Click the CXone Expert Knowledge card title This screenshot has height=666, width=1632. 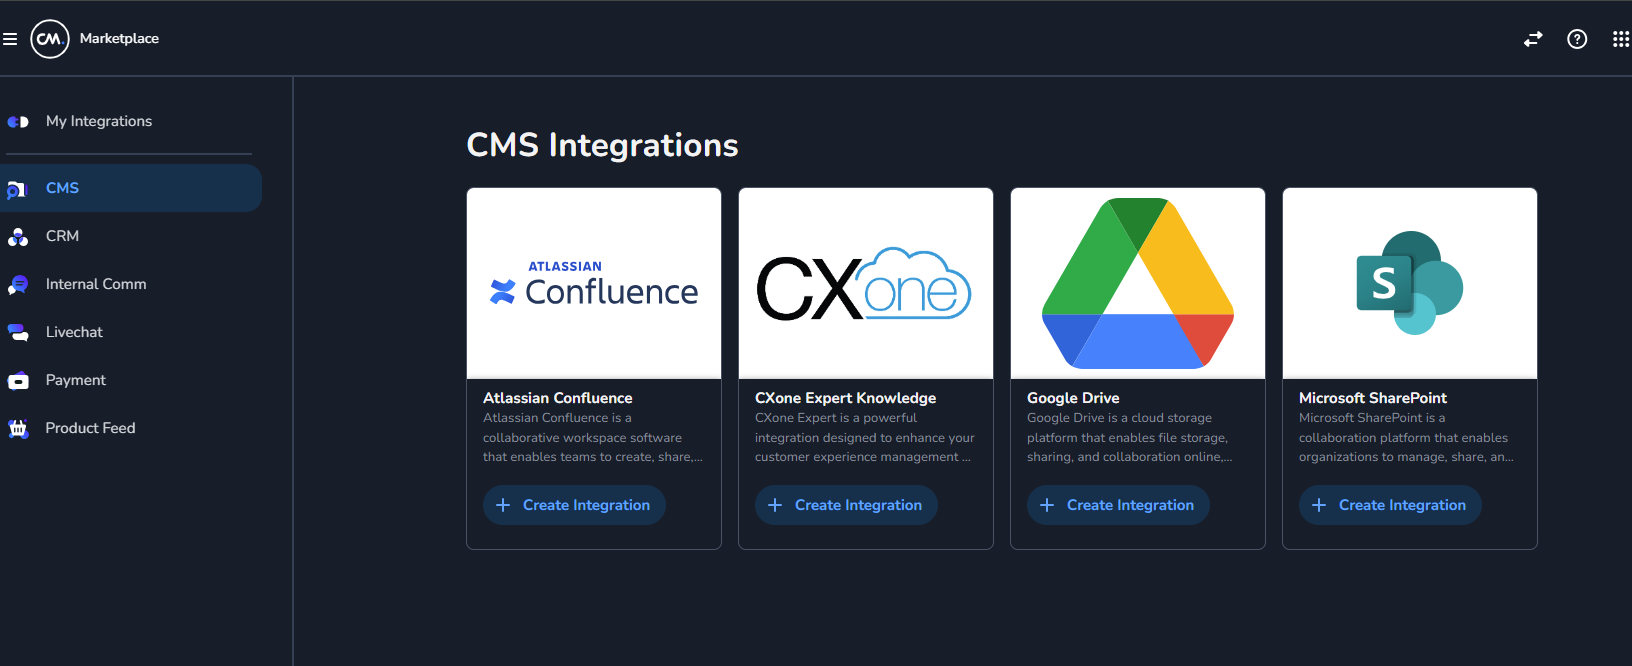click(846, 398)
